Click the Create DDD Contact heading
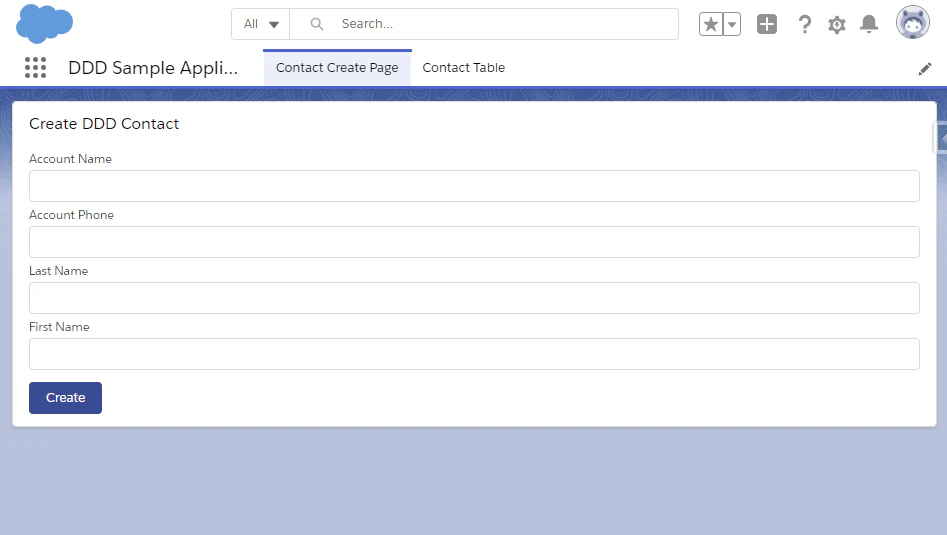Screen dimensions: 947x535 click(x=104, y=124)
